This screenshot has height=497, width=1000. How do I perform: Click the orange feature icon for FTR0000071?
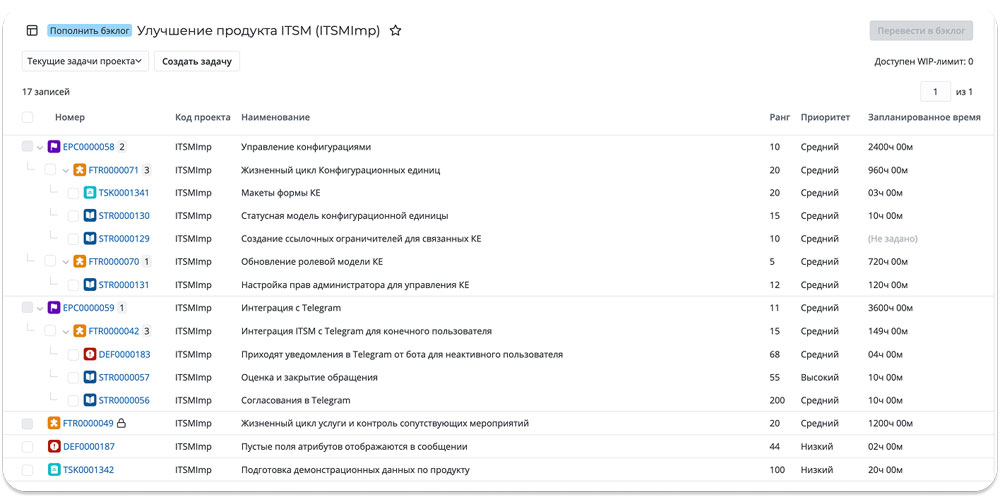coord(80,170)
